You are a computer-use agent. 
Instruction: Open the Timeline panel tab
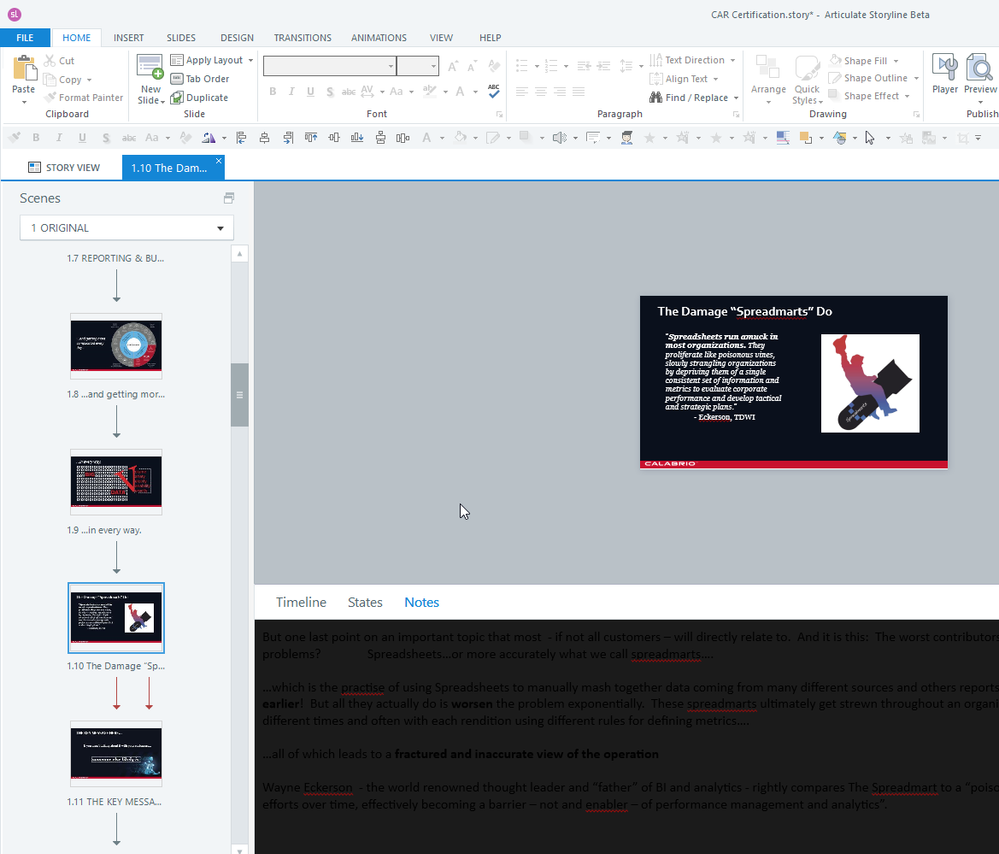click(x=301, y=602)
